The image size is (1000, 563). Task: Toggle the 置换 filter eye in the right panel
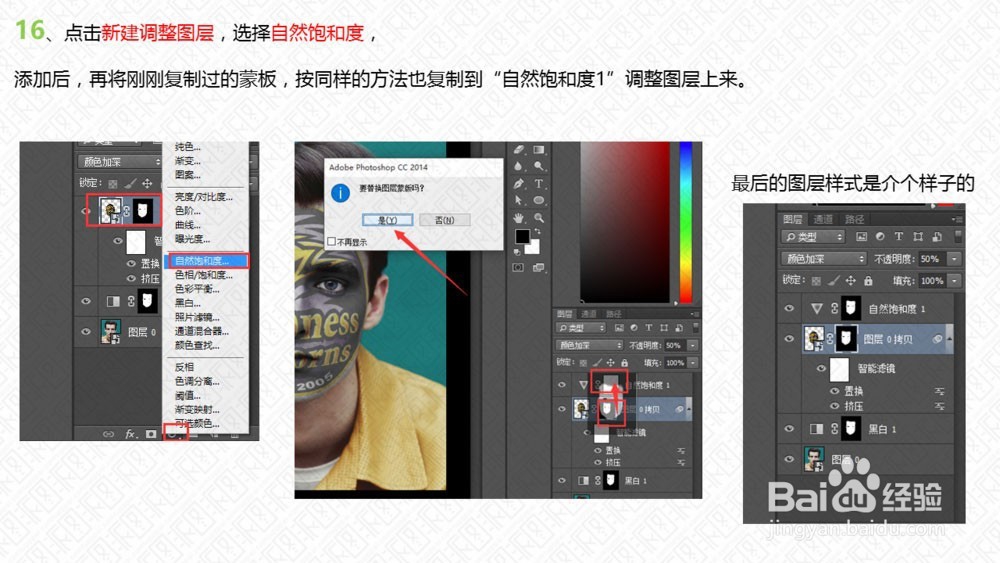tap(835, 391)
